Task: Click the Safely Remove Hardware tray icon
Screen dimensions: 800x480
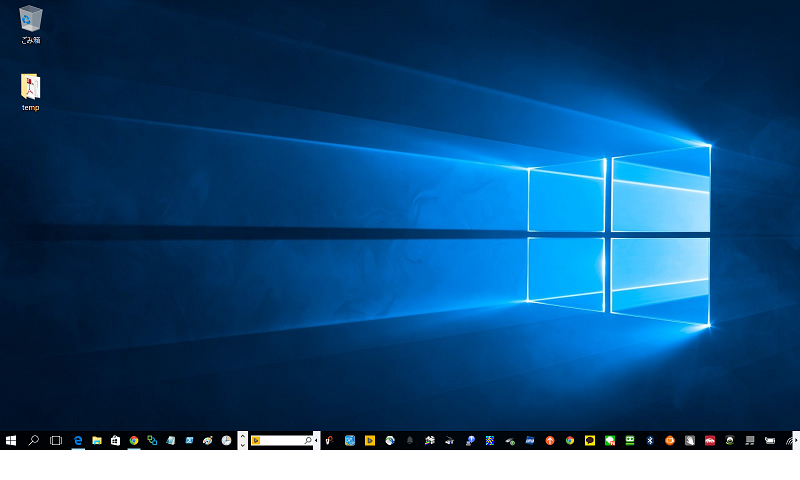Action: [510, 441]
